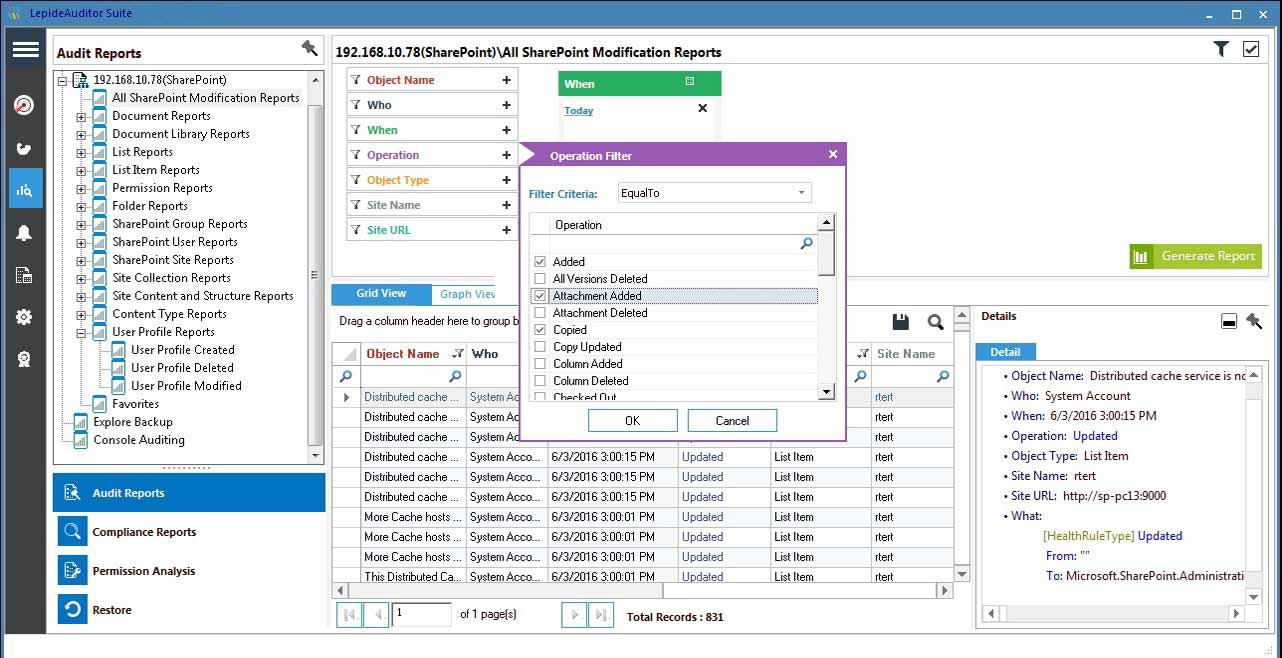Click the save floppy disk icon above grid
This screenshot has width=1282, height=658.
[x=900, y=322]
